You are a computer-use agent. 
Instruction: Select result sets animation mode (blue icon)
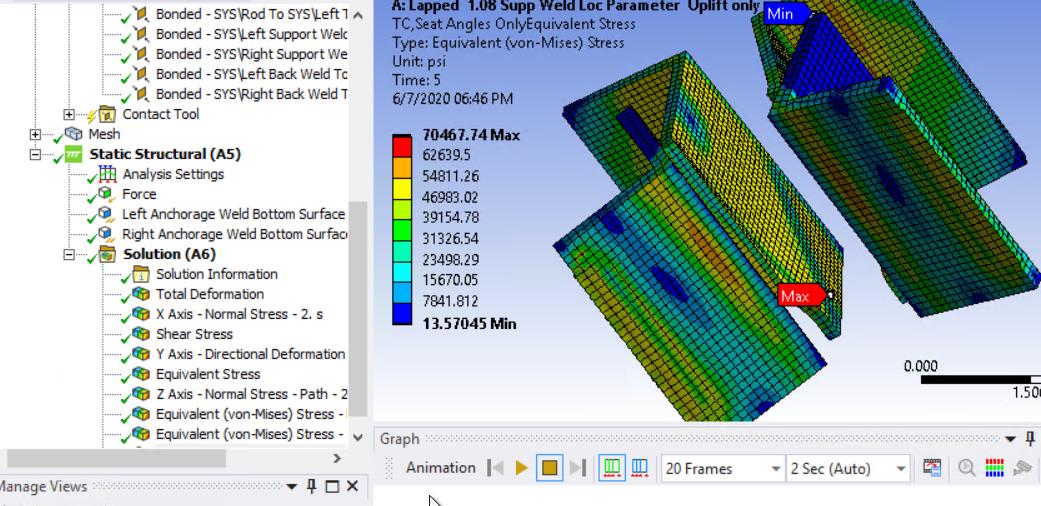coord(639,468)
